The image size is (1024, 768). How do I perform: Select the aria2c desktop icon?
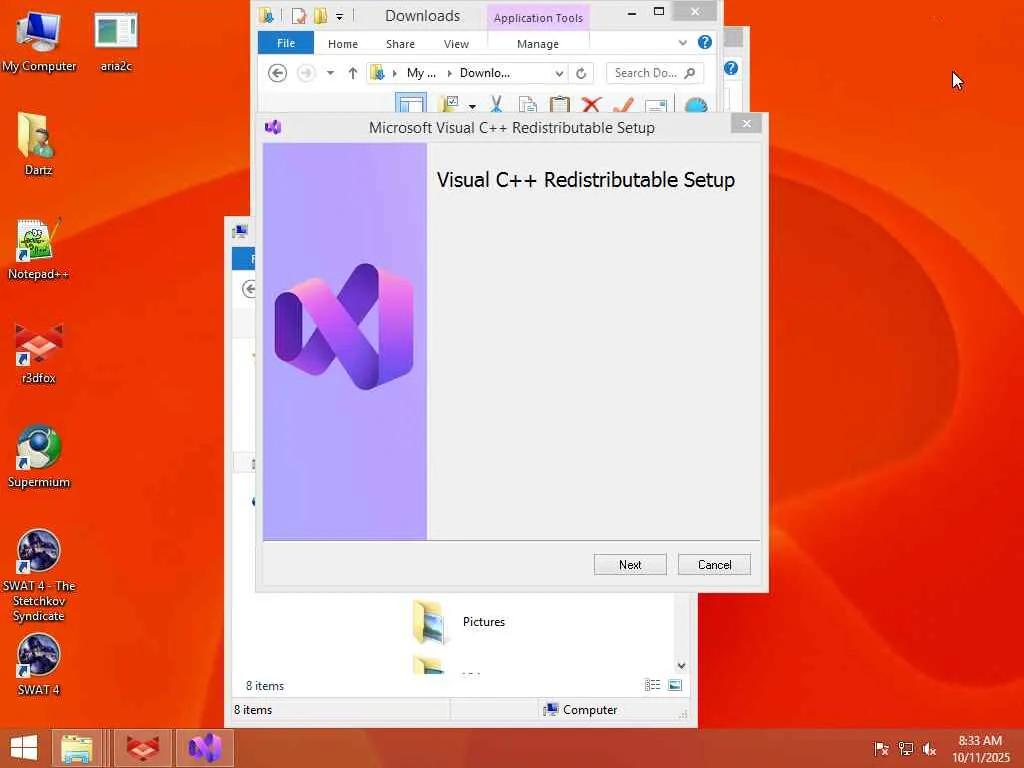click(x=116, y=42)
